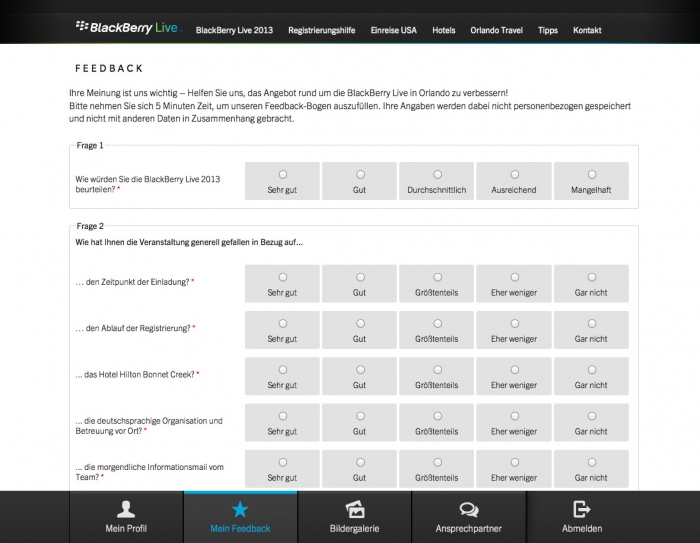
Task: Rate deutschsprachige Organisation as Sehr gut
Action: click(283, 416)
